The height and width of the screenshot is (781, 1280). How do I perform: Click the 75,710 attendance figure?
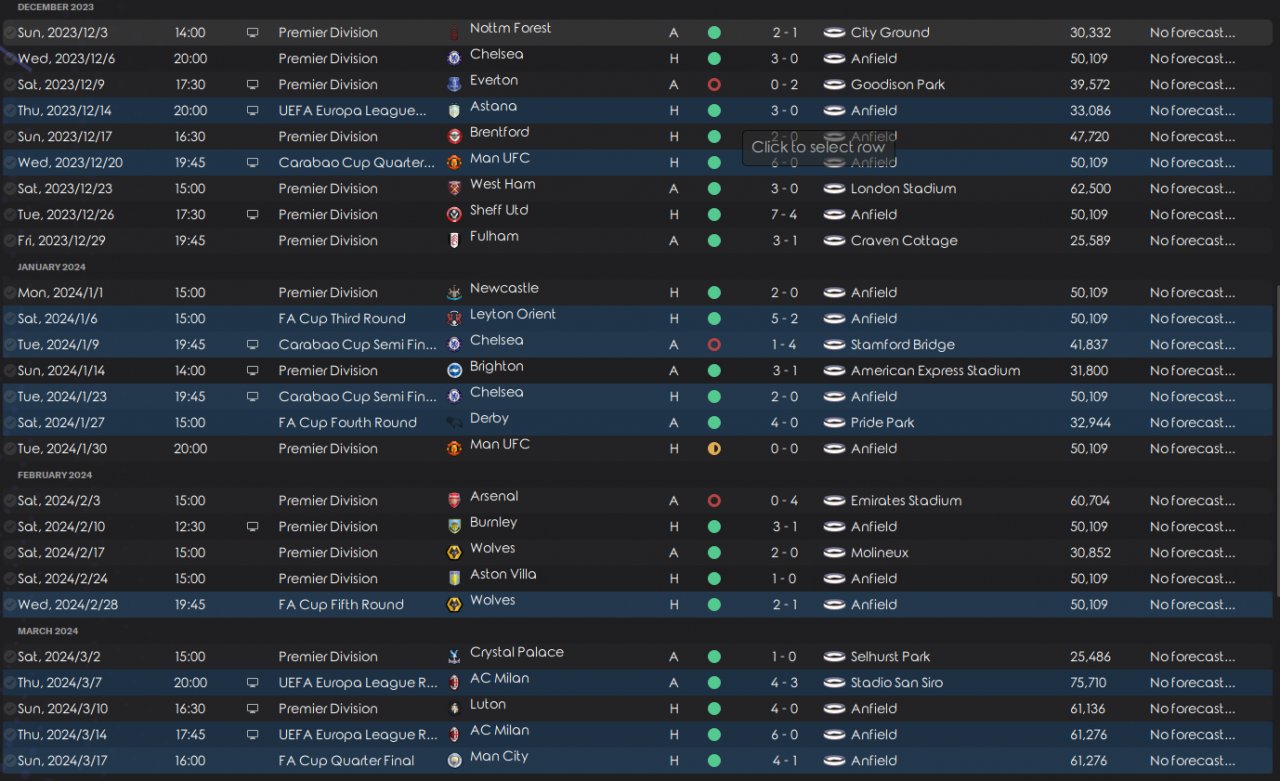pyautogui.click(x=1088, y=682)
